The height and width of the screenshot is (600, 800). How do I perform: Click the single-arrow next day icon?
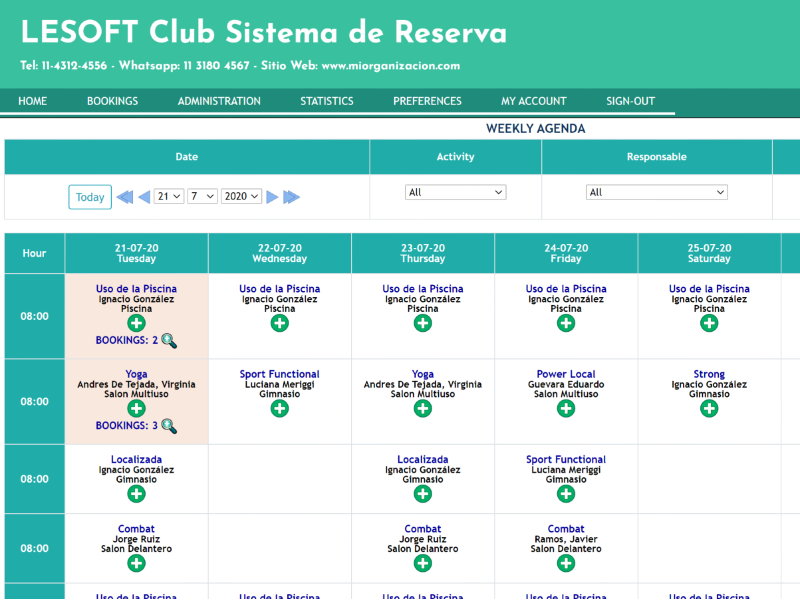(x=272, y=197)
